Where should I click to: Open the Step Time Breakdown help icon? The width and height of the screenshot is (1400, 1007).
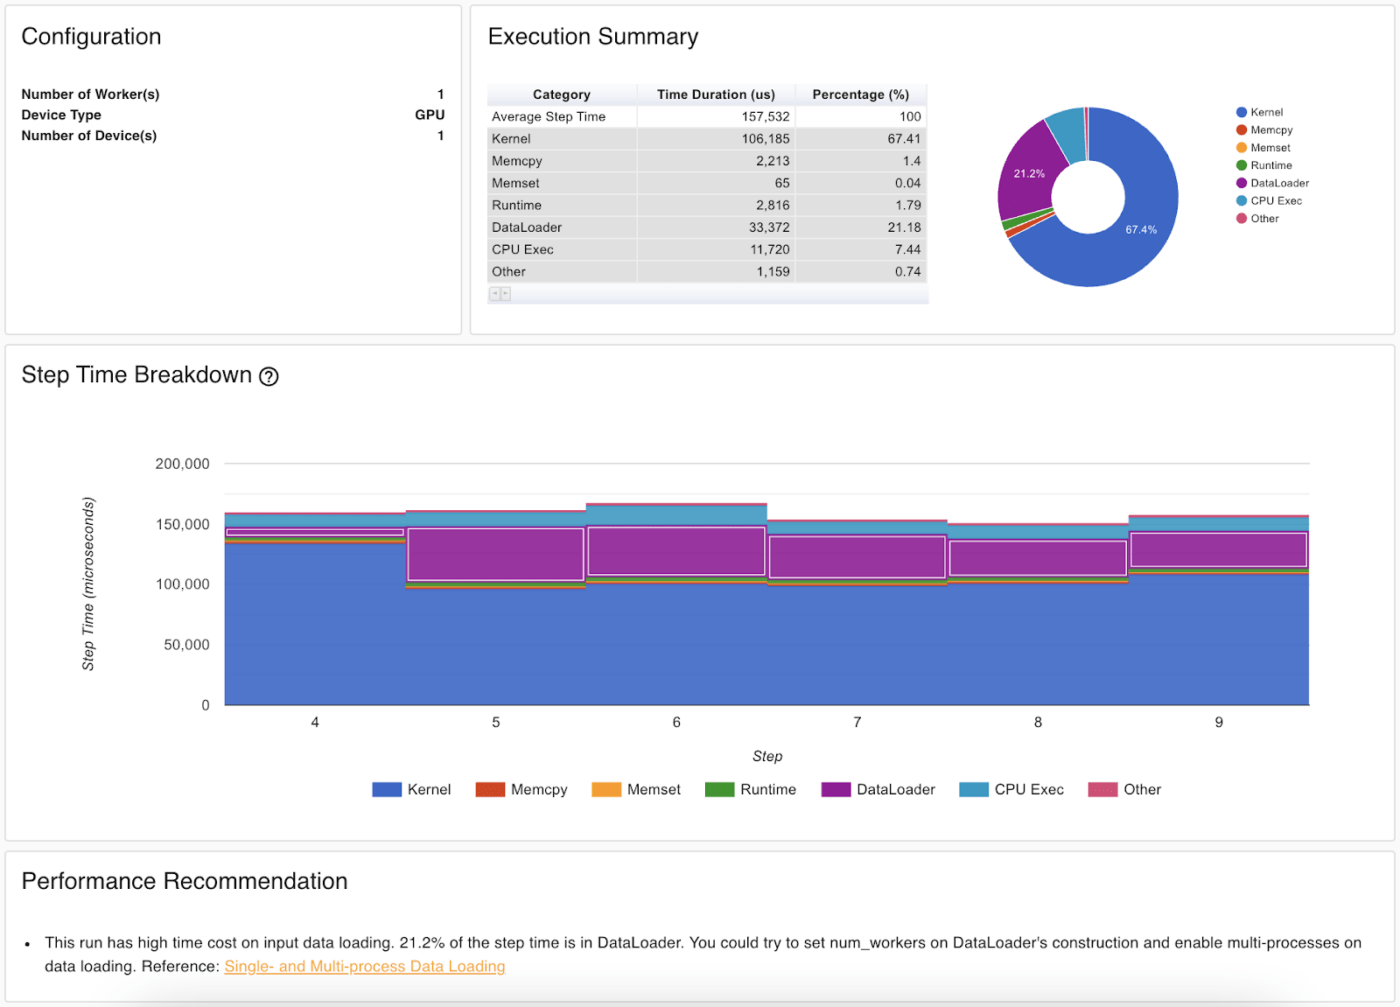268,376
